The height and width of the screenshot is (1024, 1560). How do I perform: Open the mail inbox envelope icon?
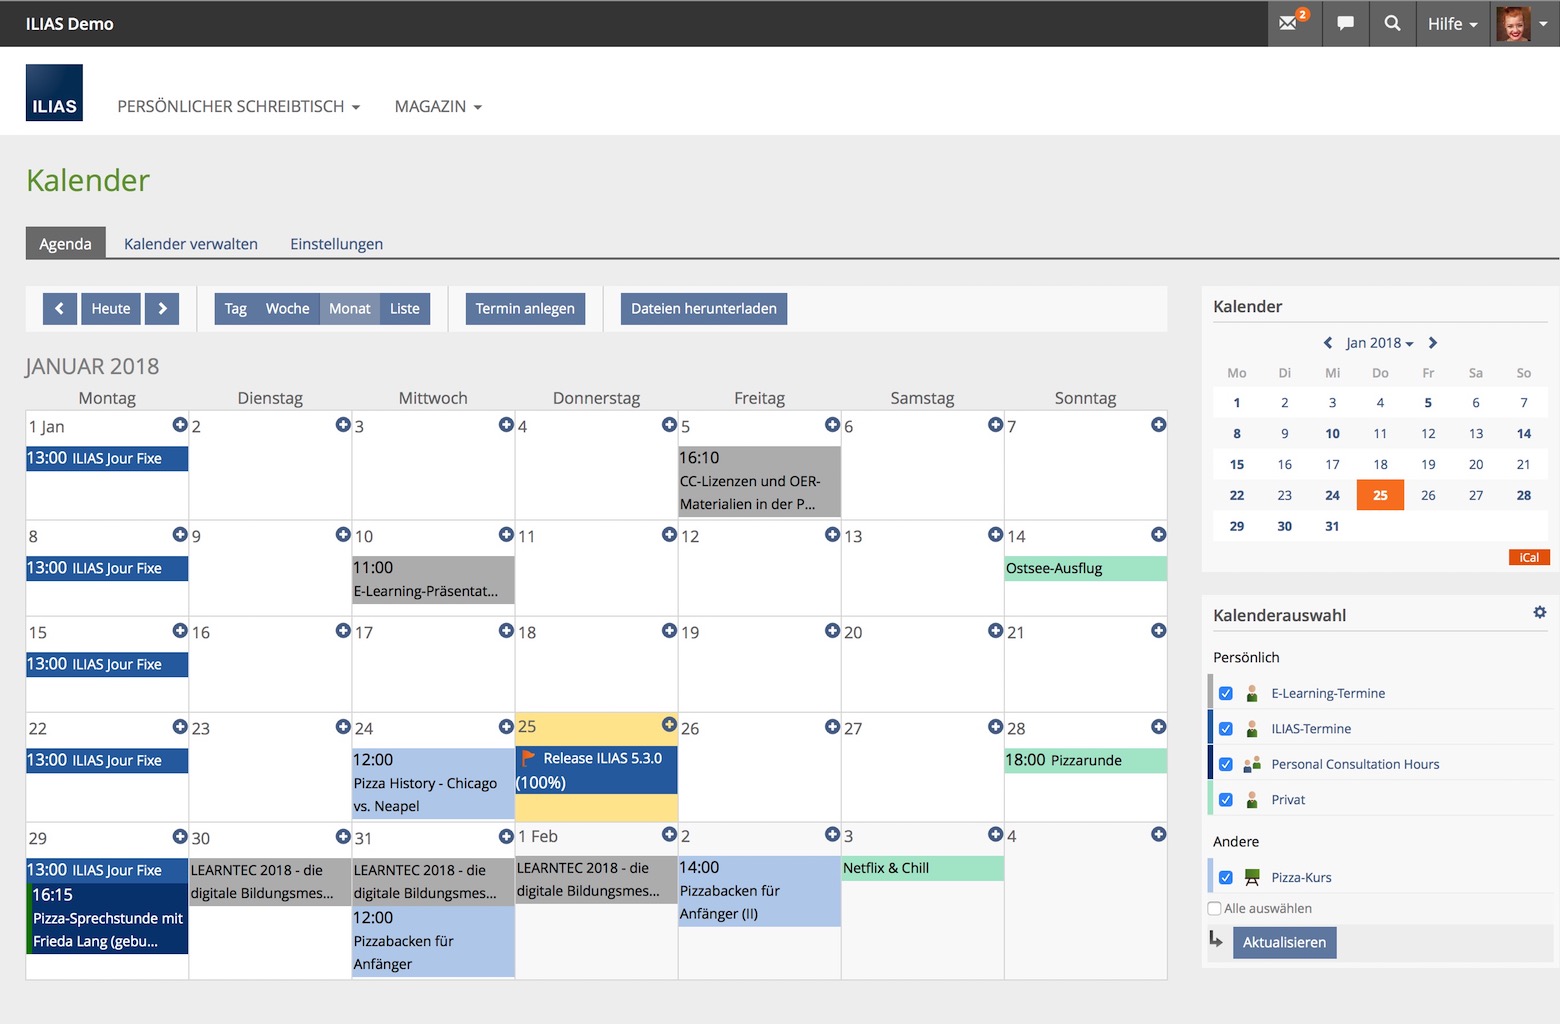[1289, 23]
